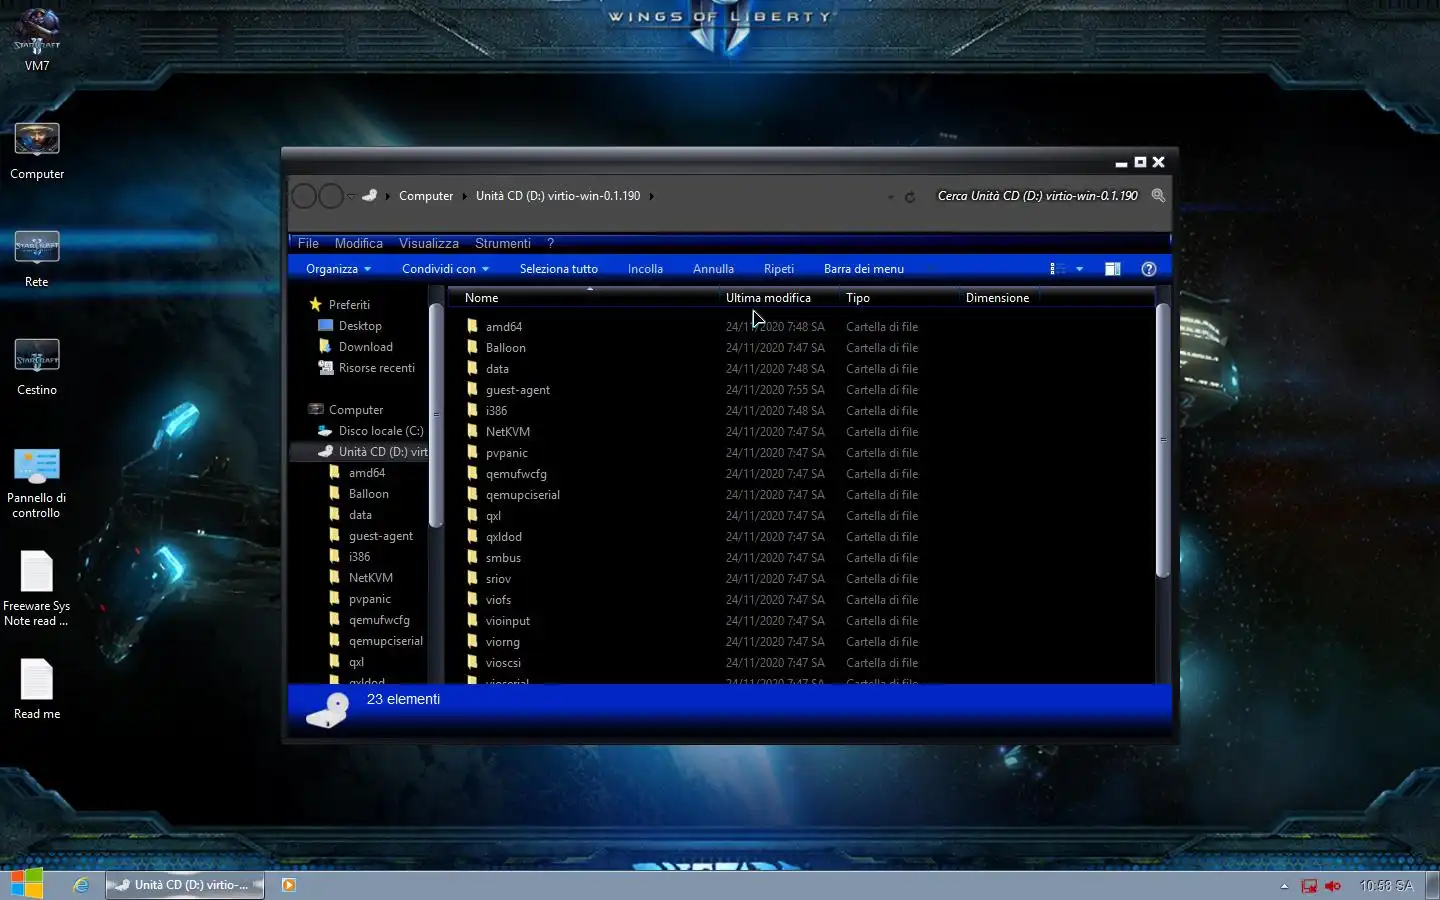Open the Condividi con dropdown
The image size is (1440, 900).
445,269
